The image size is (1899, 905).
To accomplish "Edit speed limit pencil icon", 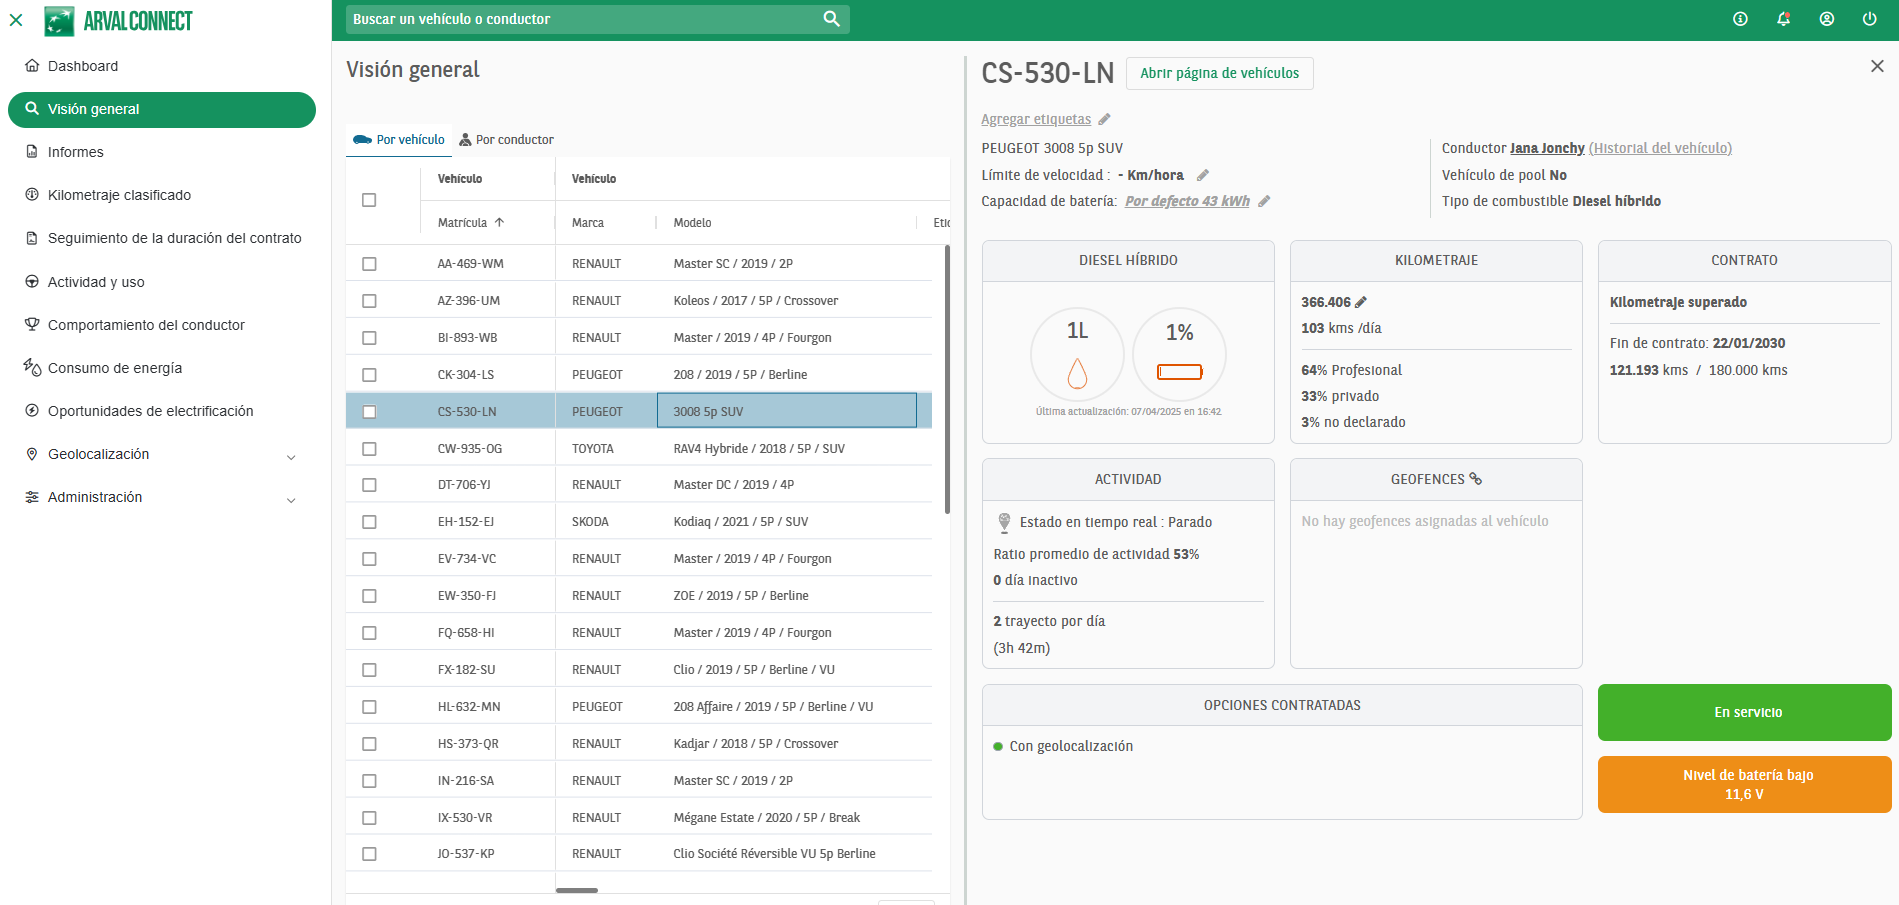I will (1202, 175).
